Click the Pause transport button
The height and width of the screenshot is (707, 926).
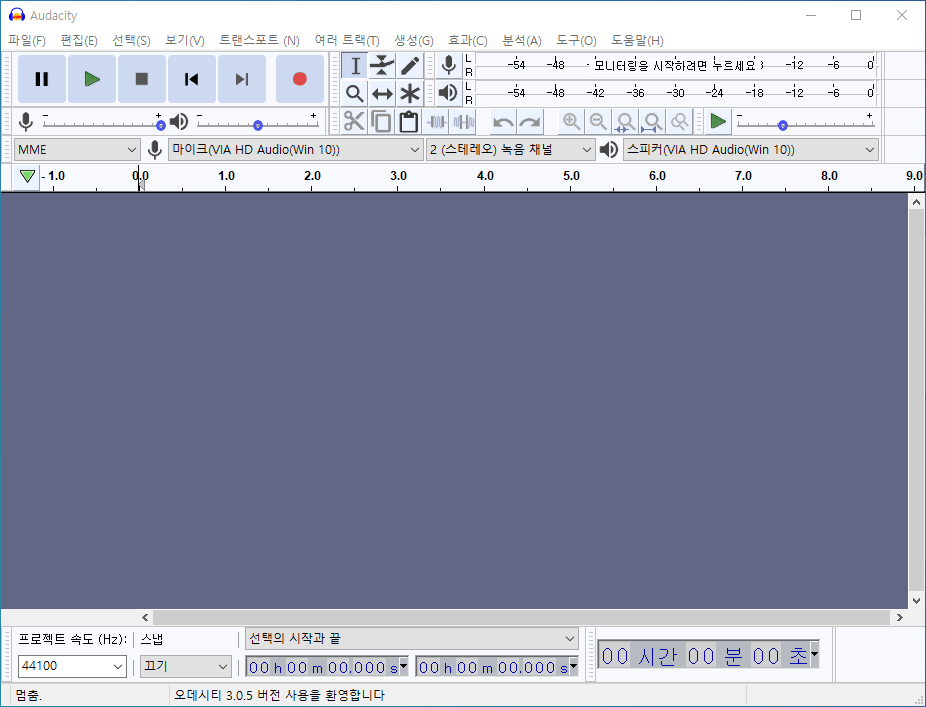pyautogui.click(x=41, y=79)
